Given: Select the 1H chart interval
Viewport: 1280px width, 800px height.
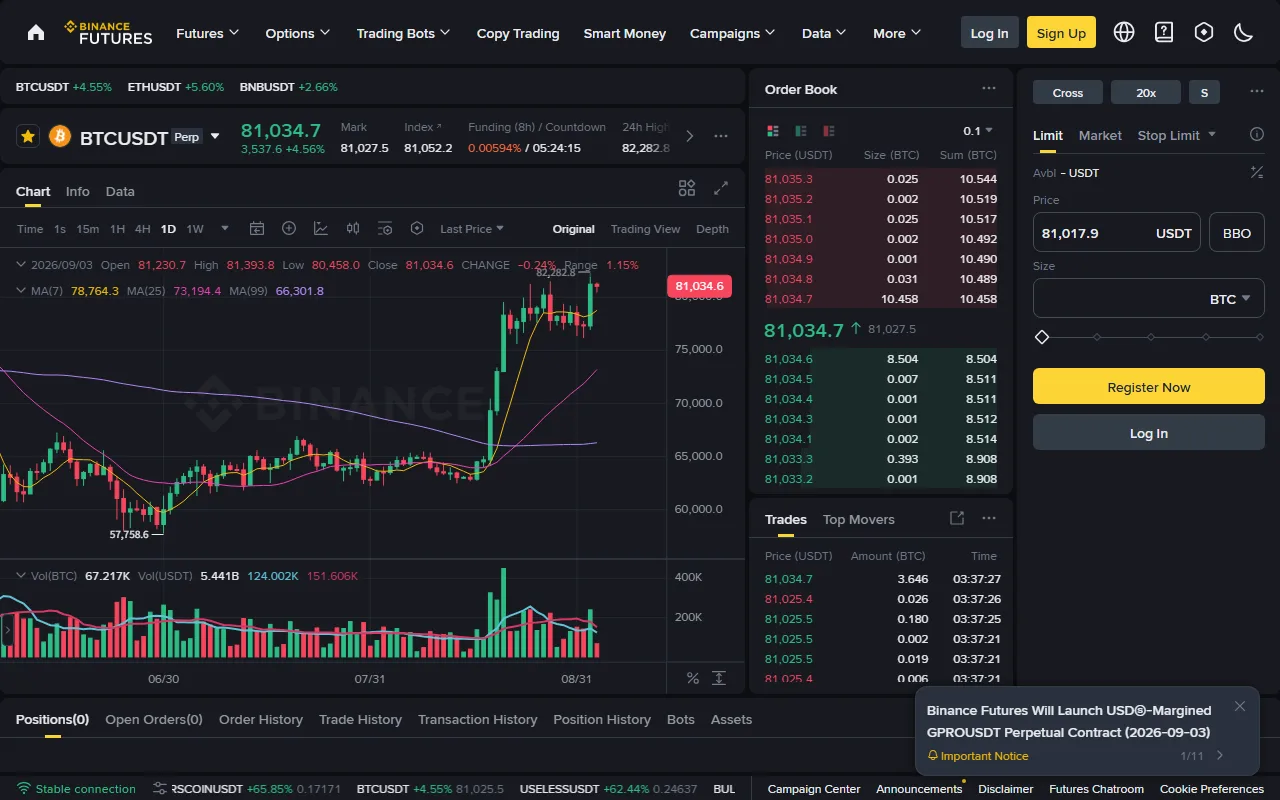Looking at the screenshot, I should tap(118, 229).
